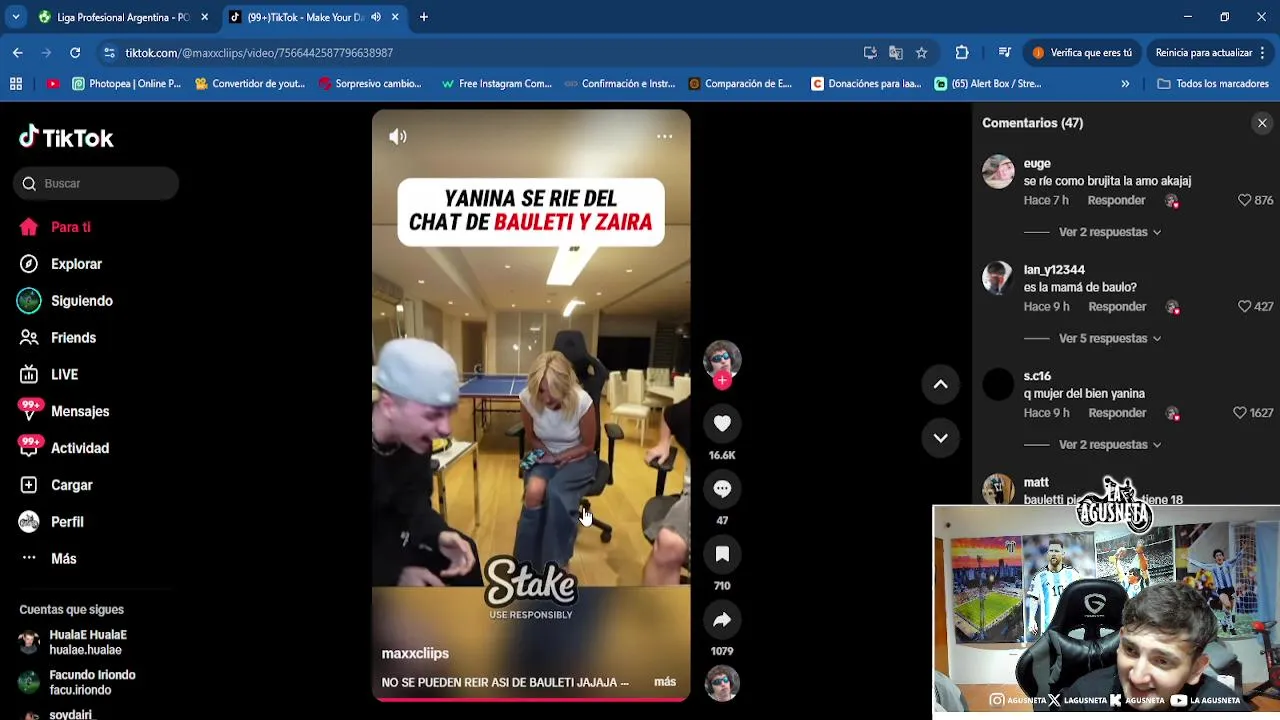
Task: Expand the 5 replies under Ian_y12344's comment
Action: pos(1109,338)
